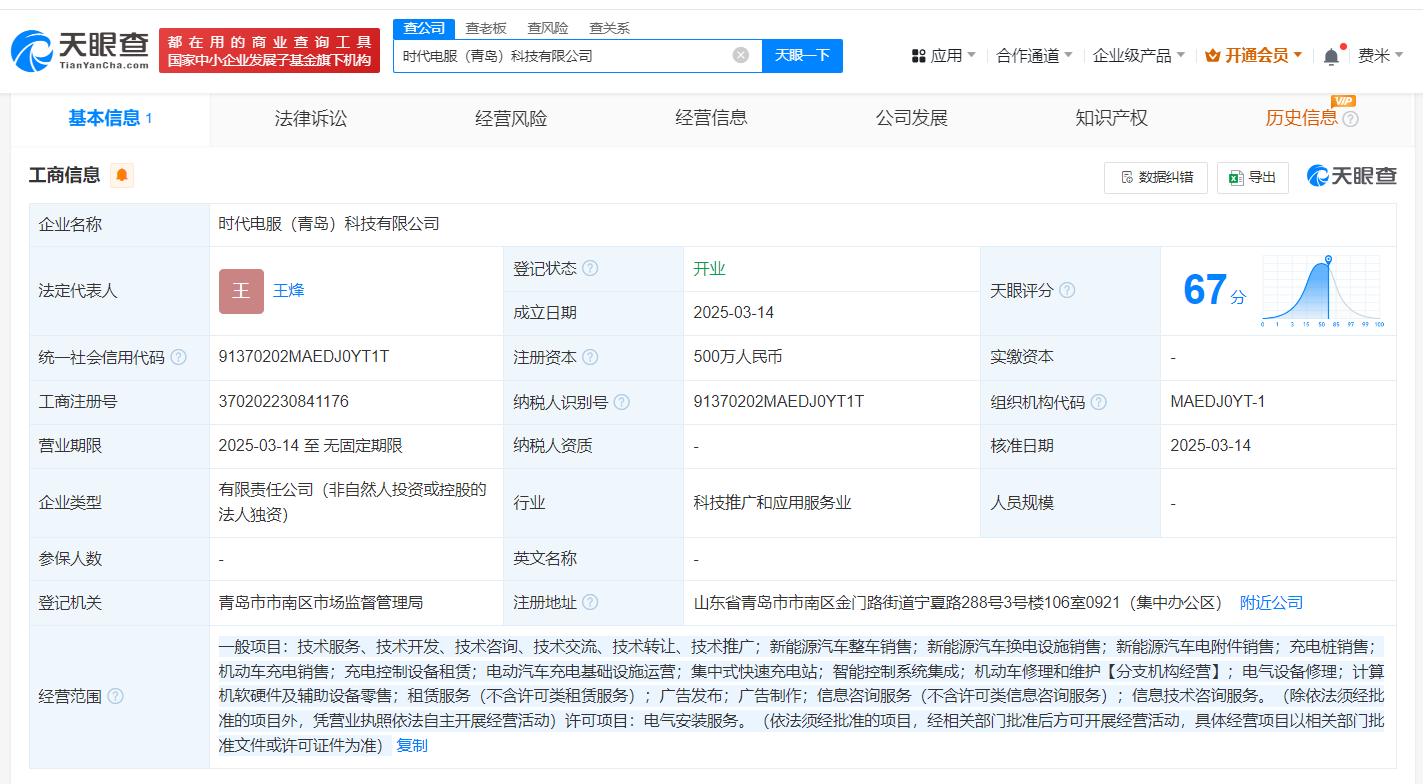Switch to the 经营风险 tab
The width and height of the screenshot is (1423, 784).
511,119
